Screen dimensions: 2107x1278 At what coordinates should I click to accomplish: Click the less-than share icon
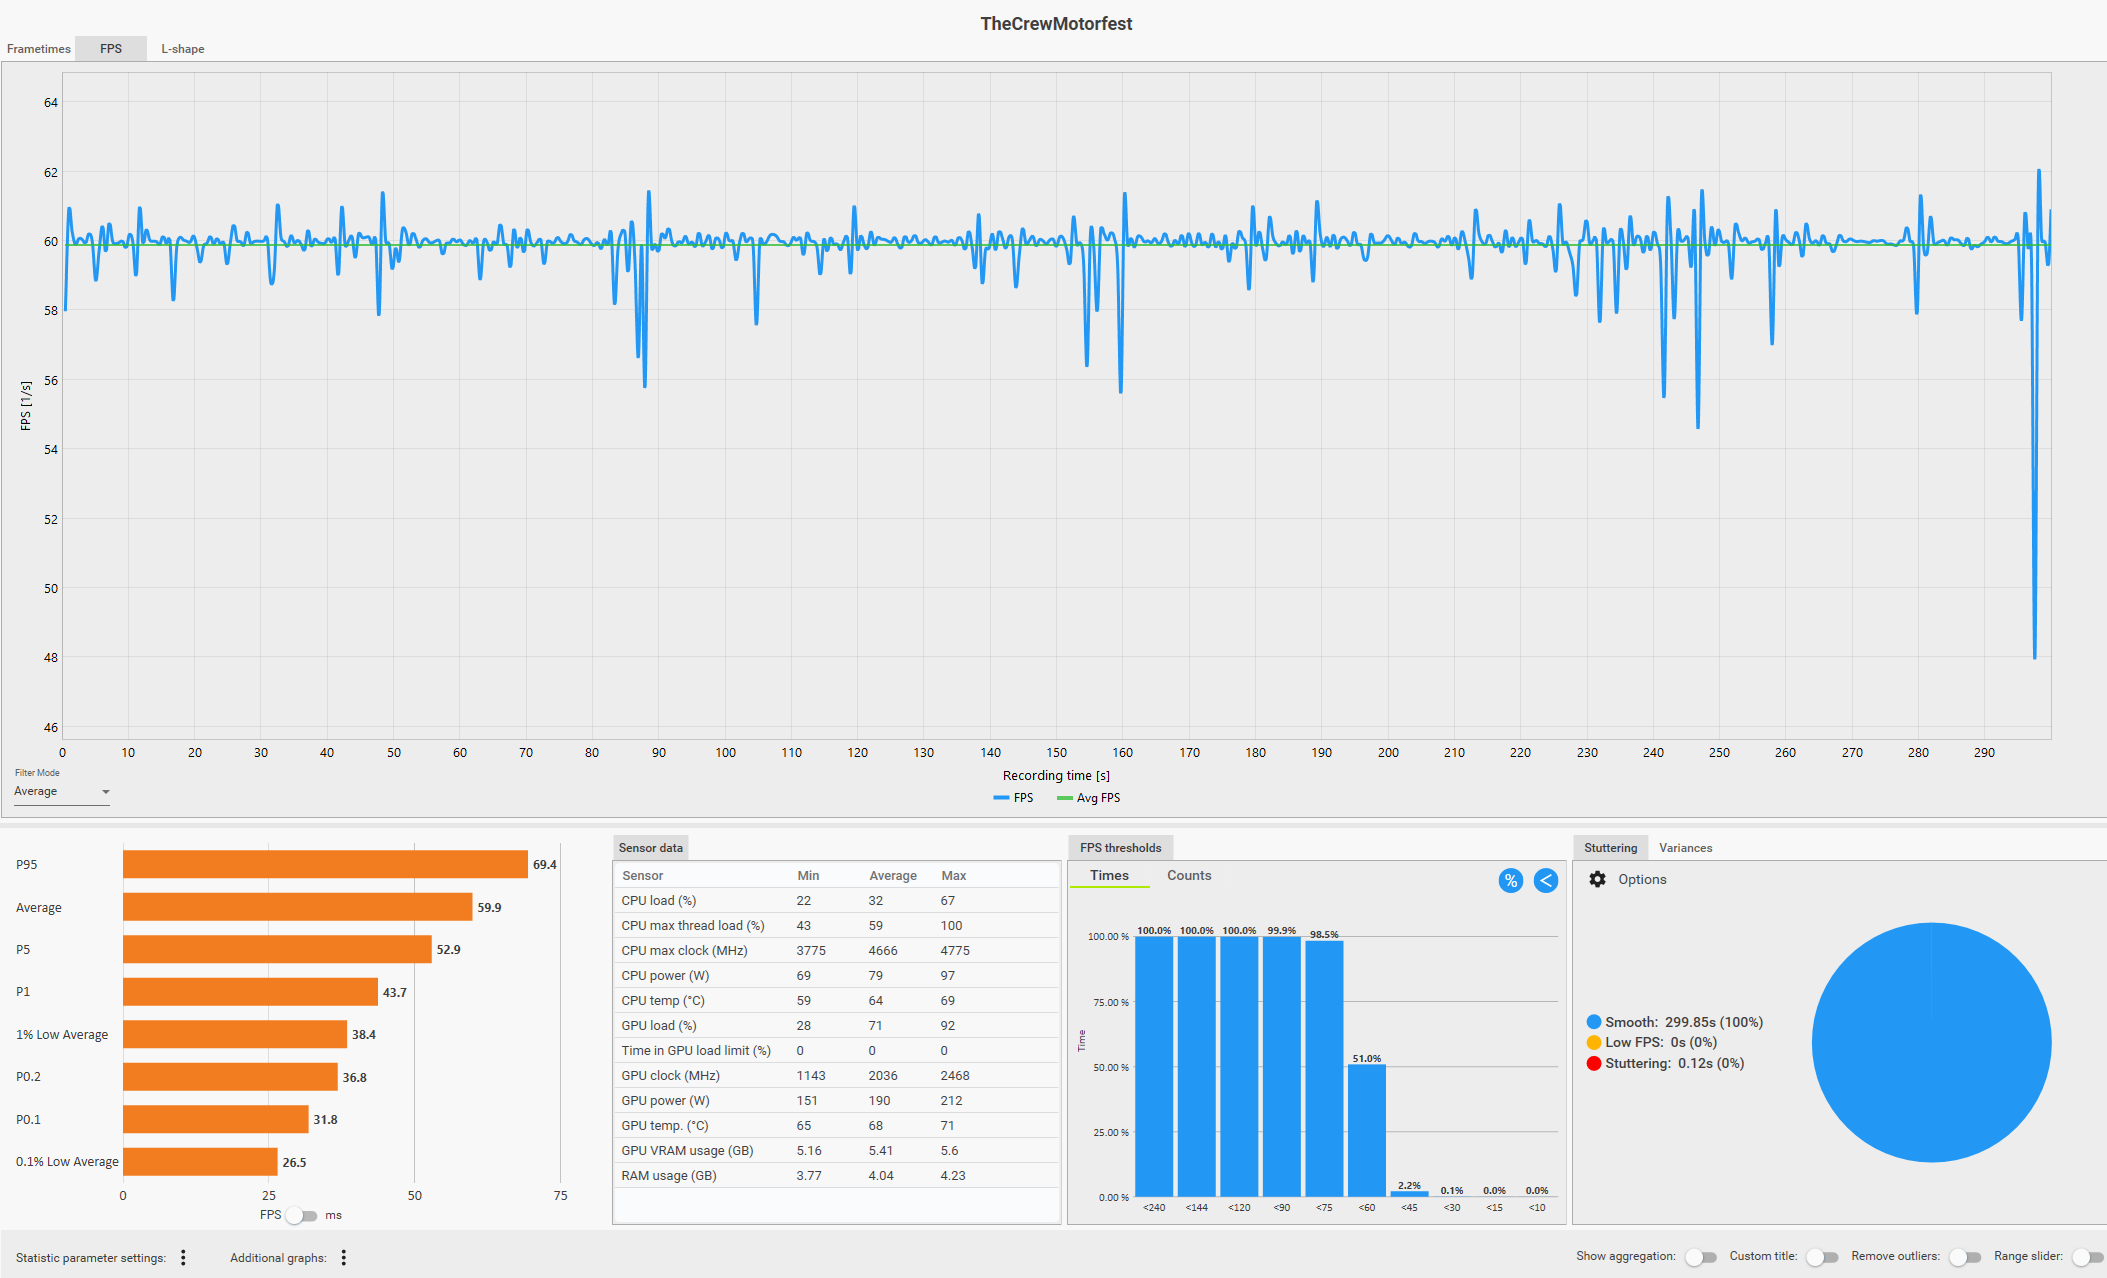click(1545, 880)
